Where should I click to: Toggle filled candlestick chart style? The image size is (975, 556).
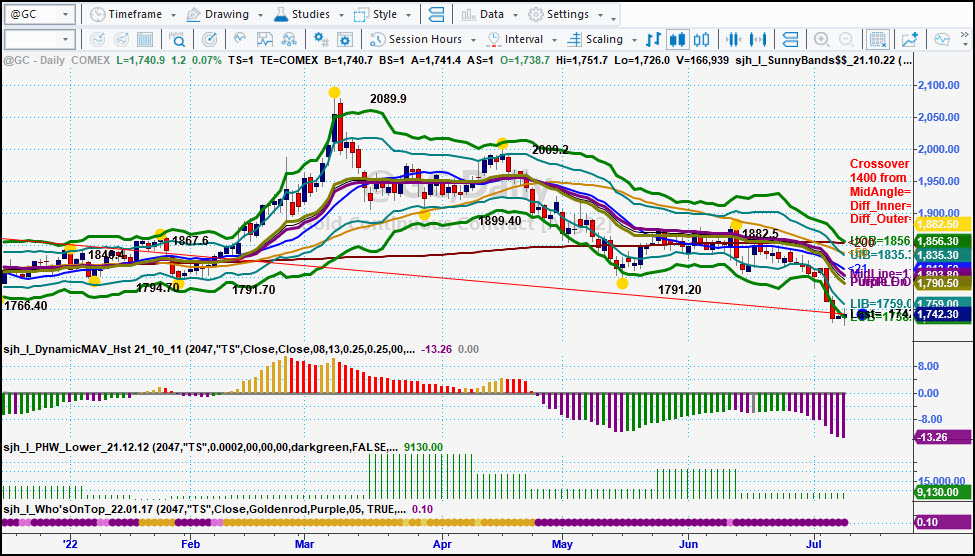677,40
